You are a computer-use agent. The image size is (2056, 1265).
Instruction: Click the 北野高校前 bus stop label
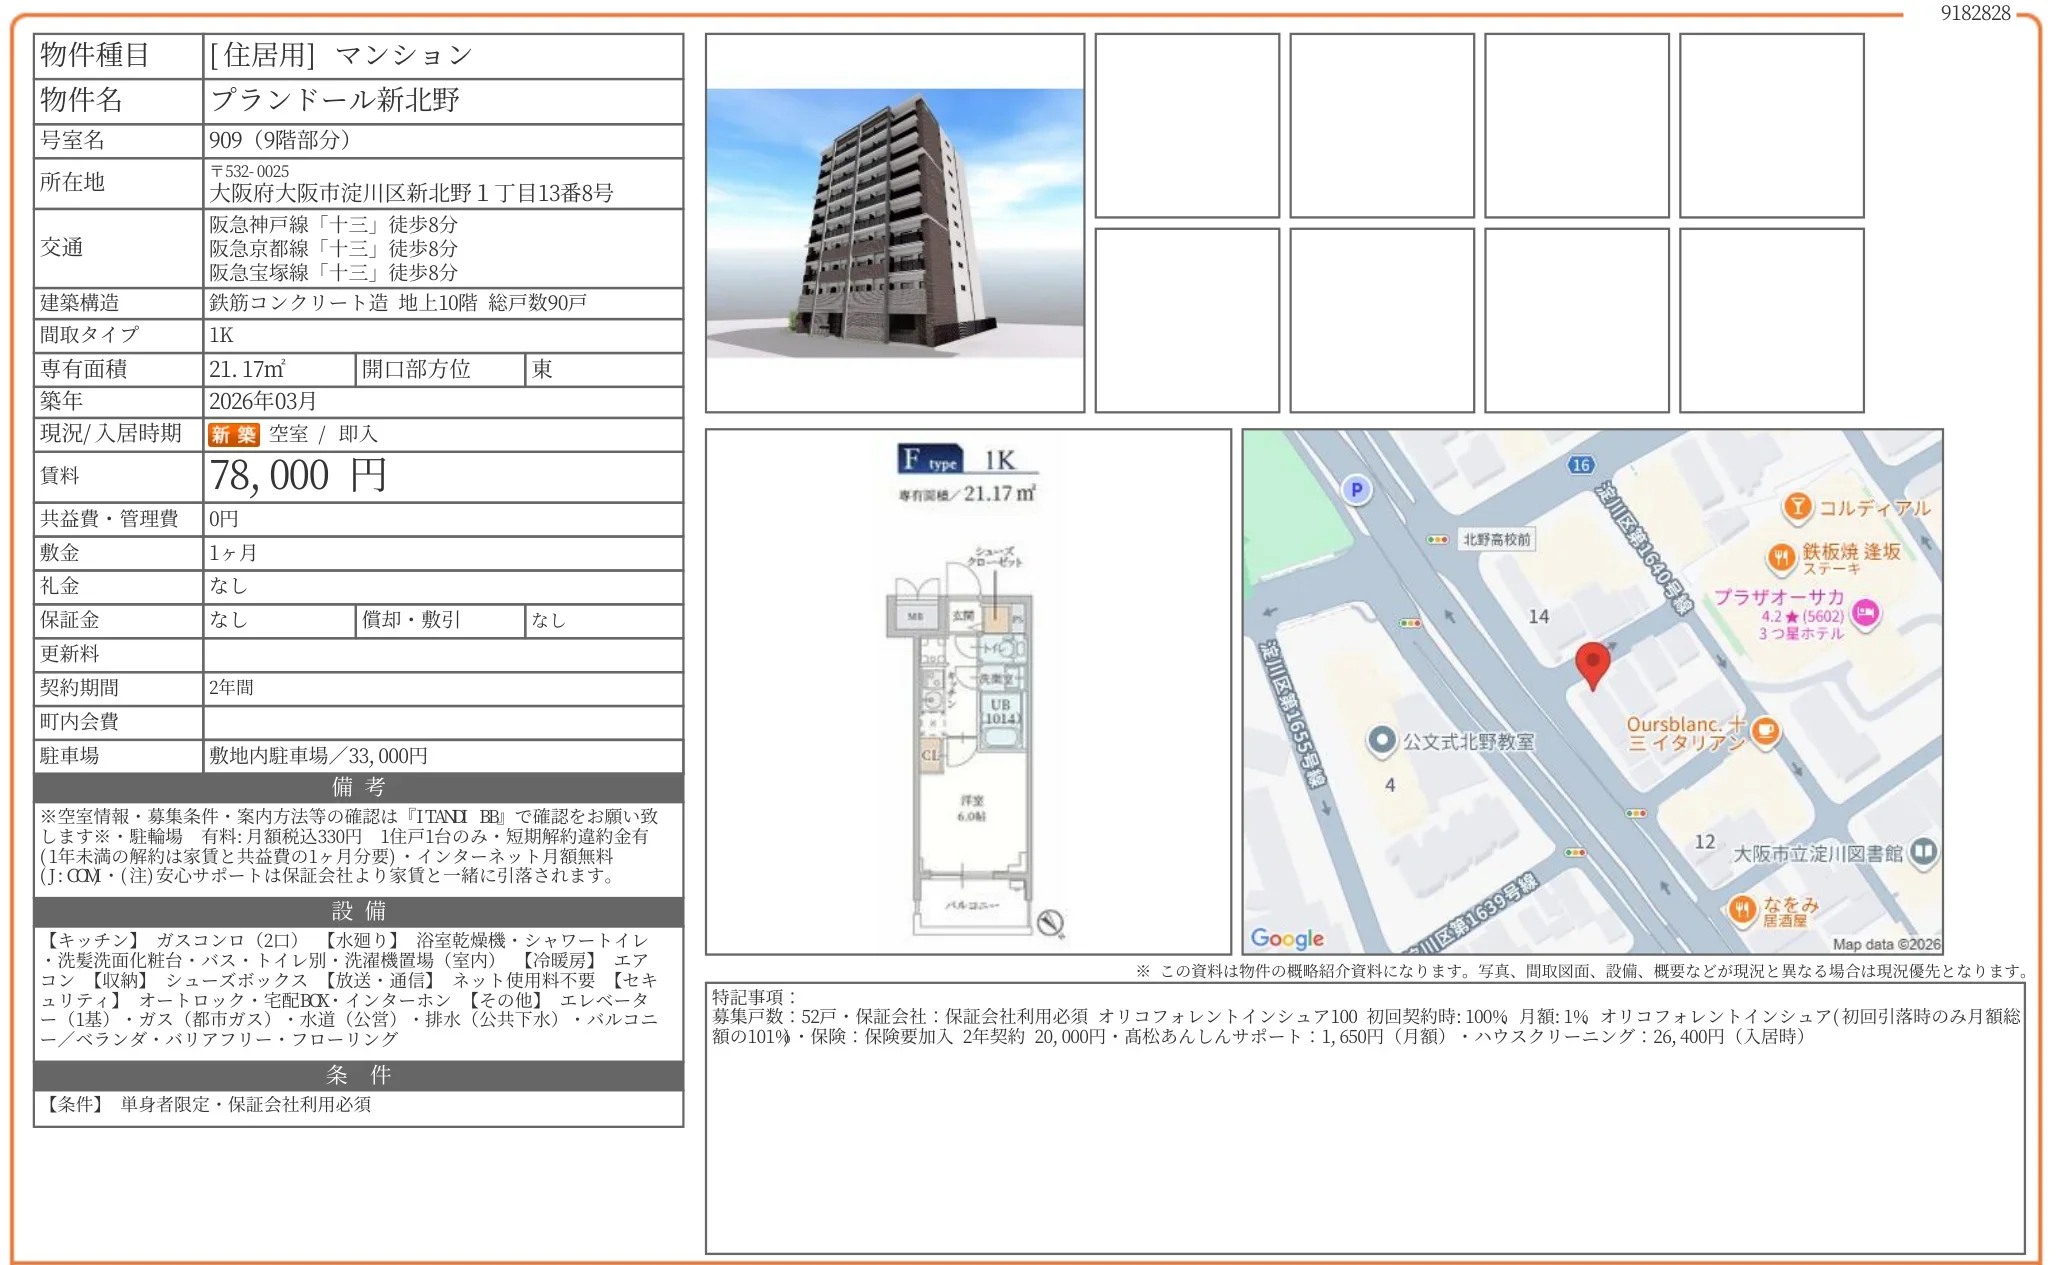pyautogui.click(x=1496, y=539)
